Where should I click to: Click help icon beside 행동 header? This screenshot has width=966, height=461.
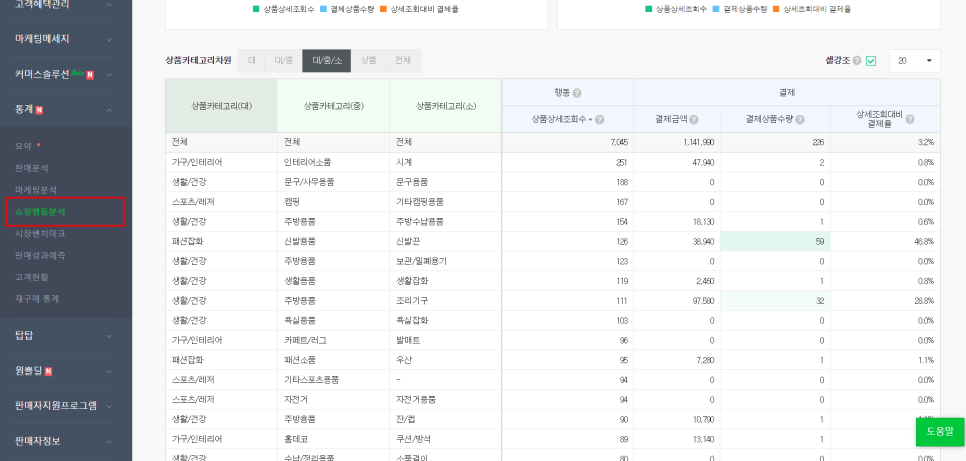pos(577,93)
